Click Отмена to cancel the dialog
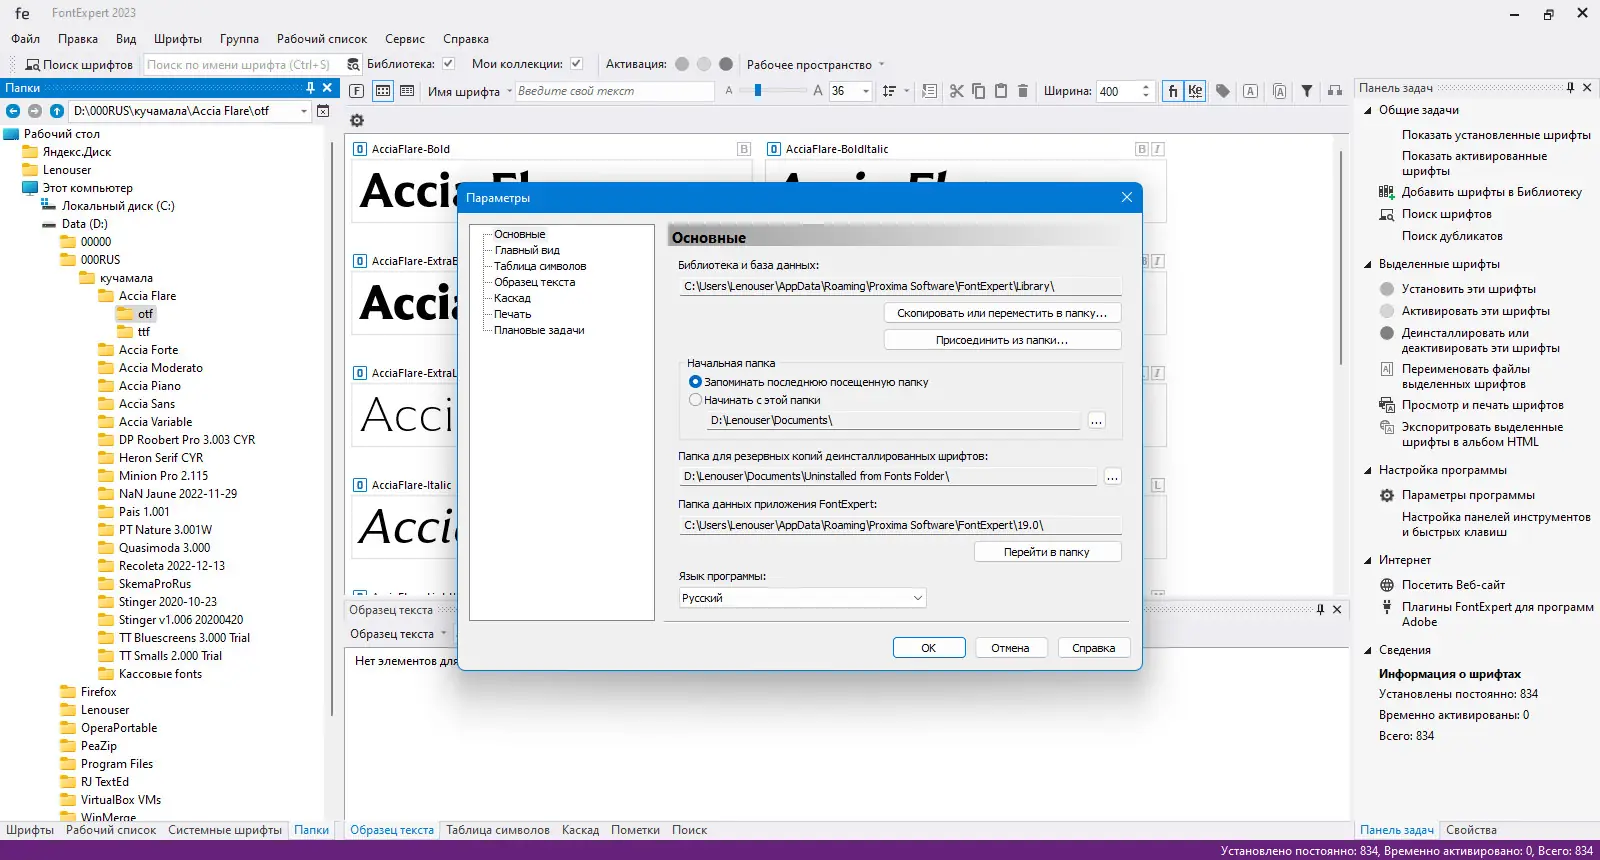 [x=1010, y=648]
